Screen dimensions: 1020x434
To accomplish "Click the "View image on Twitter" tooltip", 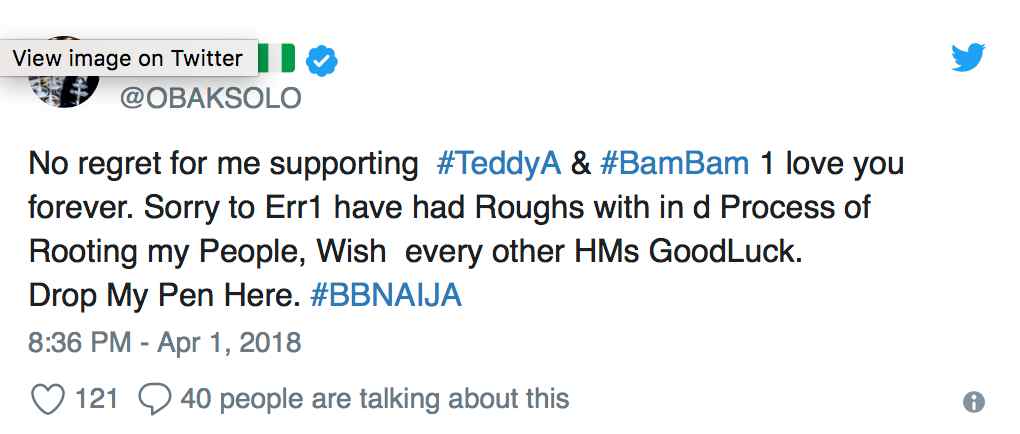I will click(x=128, y=58).
